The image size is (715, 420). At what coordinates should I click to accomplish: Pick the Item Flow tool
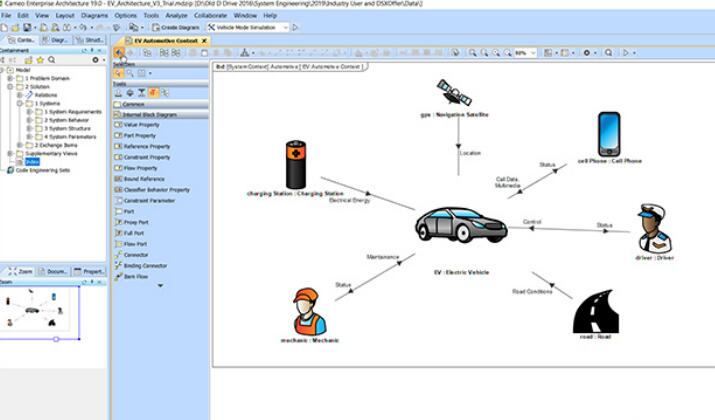pyautogui.click(x=133, y=277)
